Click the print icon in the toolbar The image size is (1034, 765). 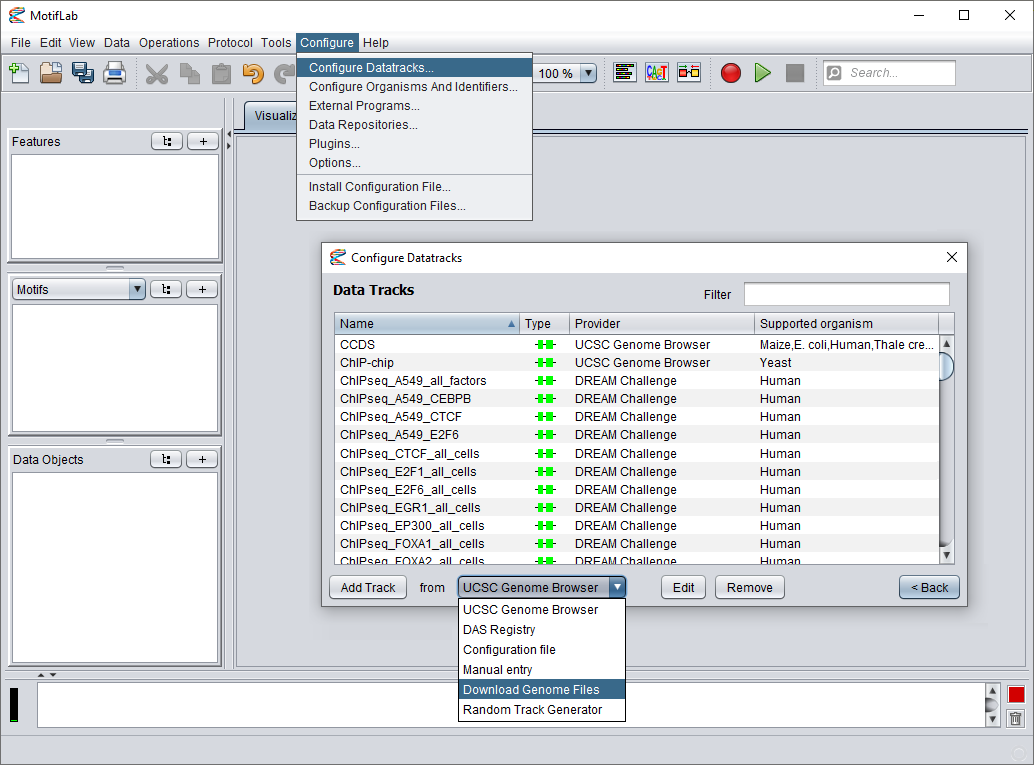pos(115,73)
